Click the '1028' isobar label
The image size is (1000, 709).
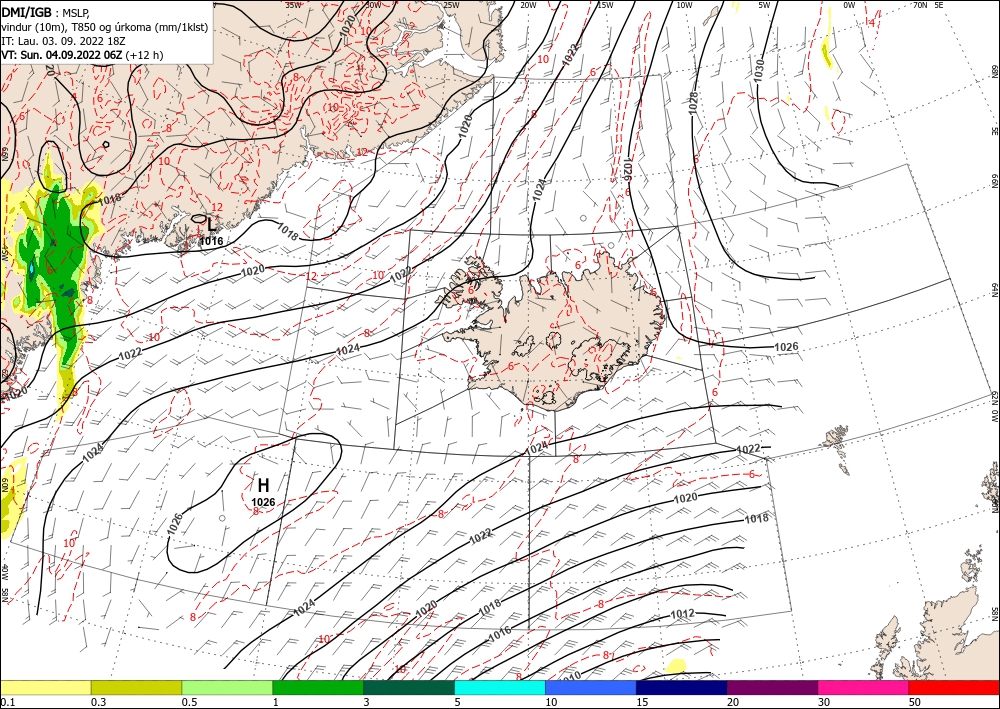(x=694, y=103)
